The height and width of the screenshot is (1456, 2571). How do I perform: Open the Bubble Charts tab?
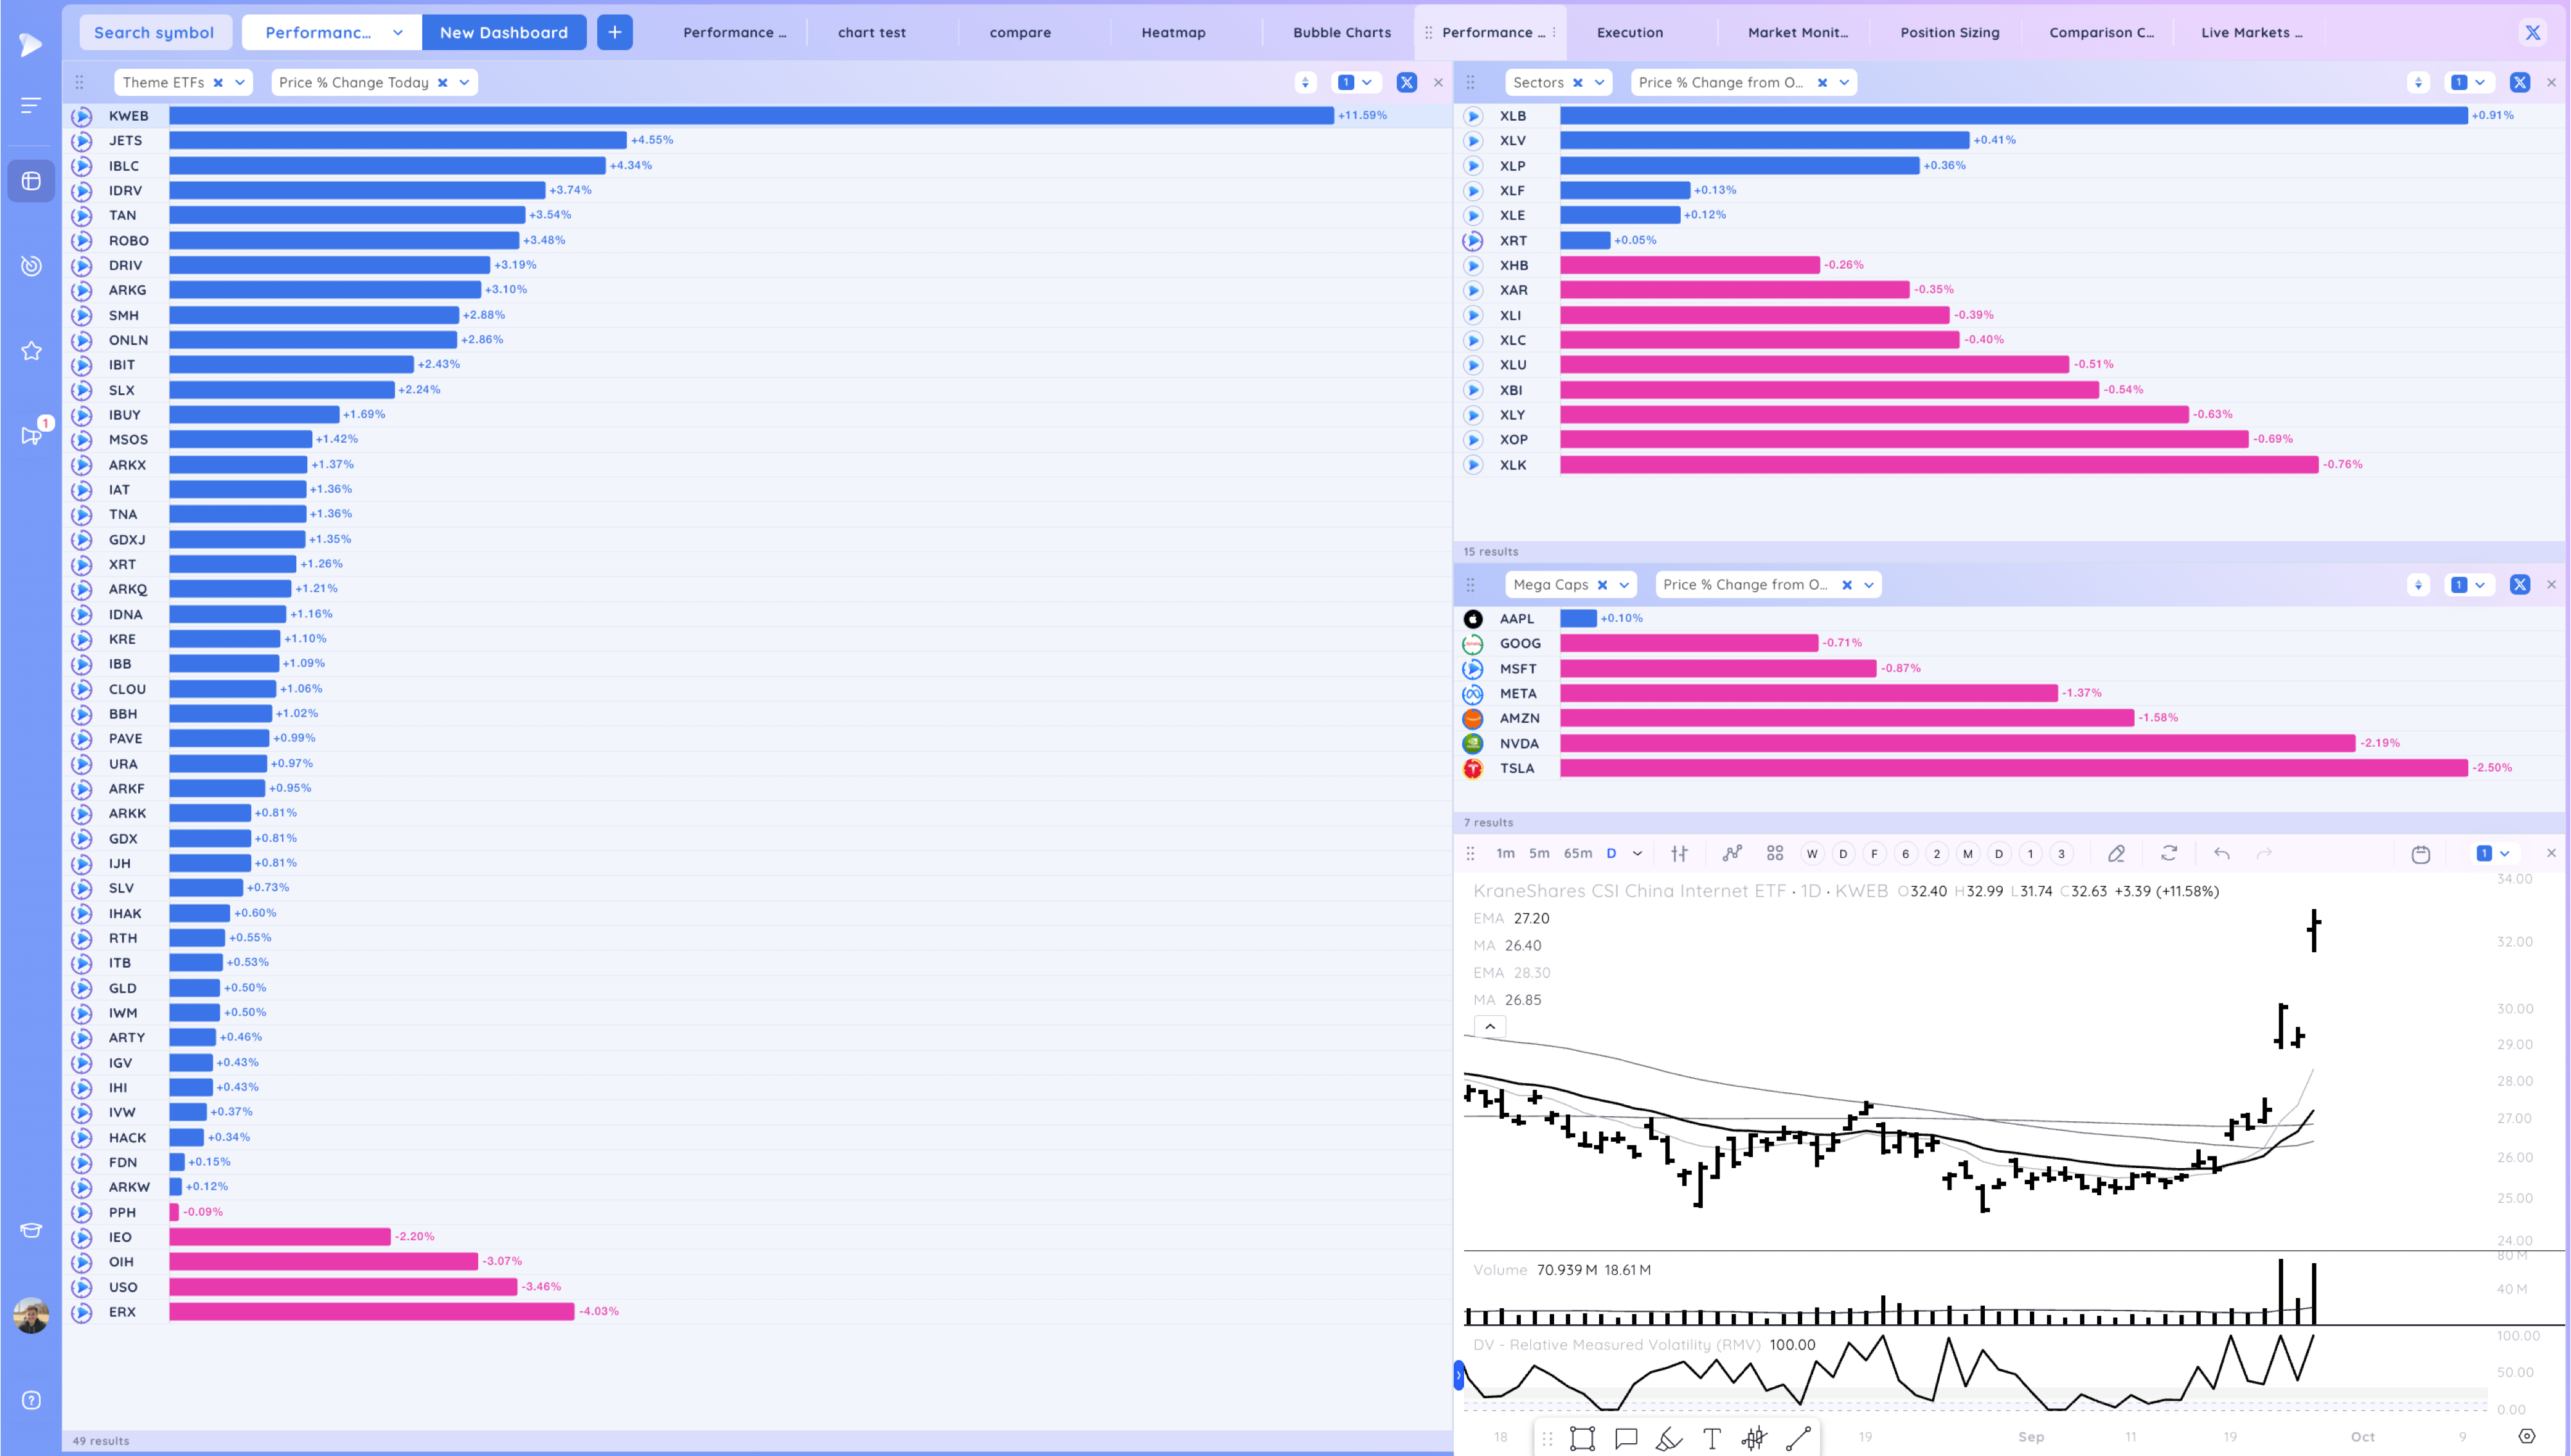pyautogui.click(x=1341, y=32)
